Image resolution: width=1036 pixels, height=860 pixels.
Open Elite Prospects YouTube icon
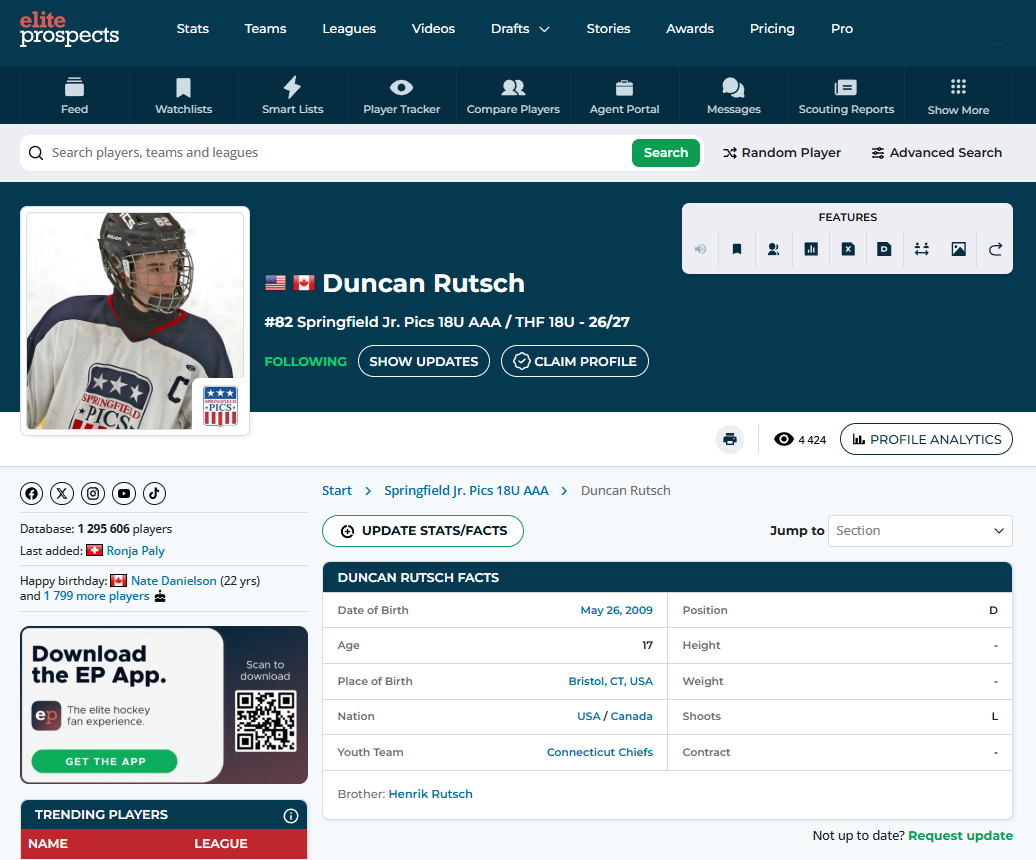[x=124, y=493]
